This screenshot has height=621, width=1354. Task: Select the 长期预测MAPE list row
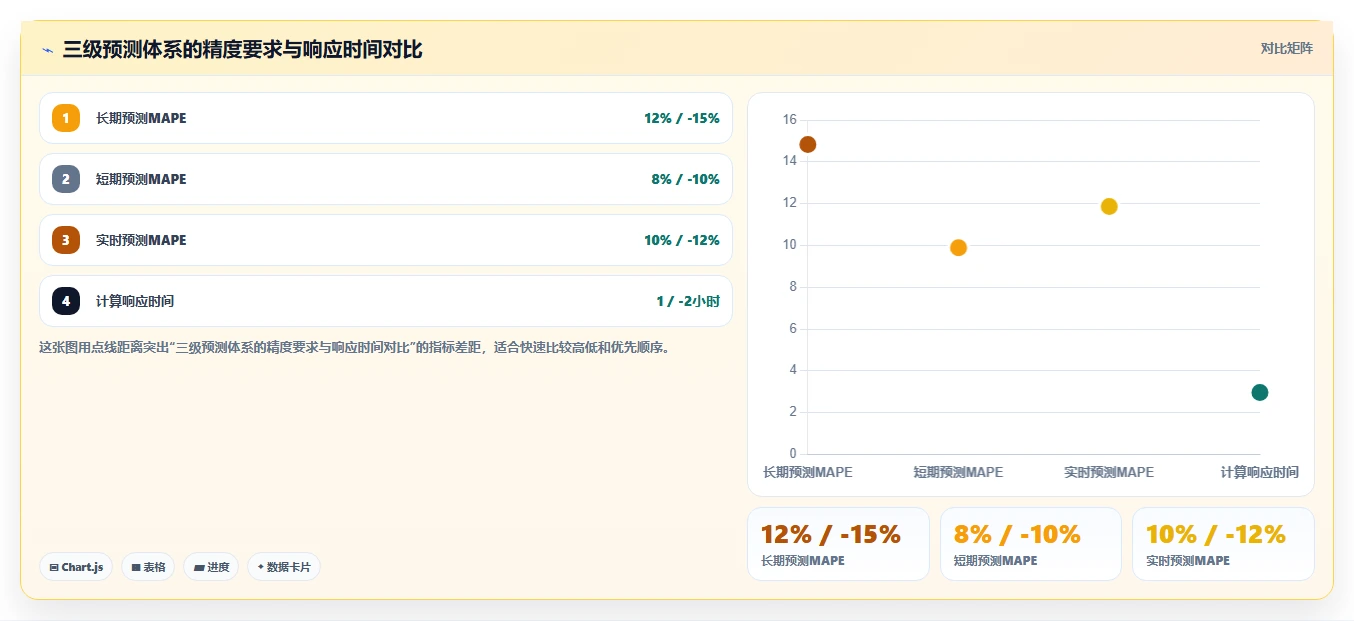(386, 118)
